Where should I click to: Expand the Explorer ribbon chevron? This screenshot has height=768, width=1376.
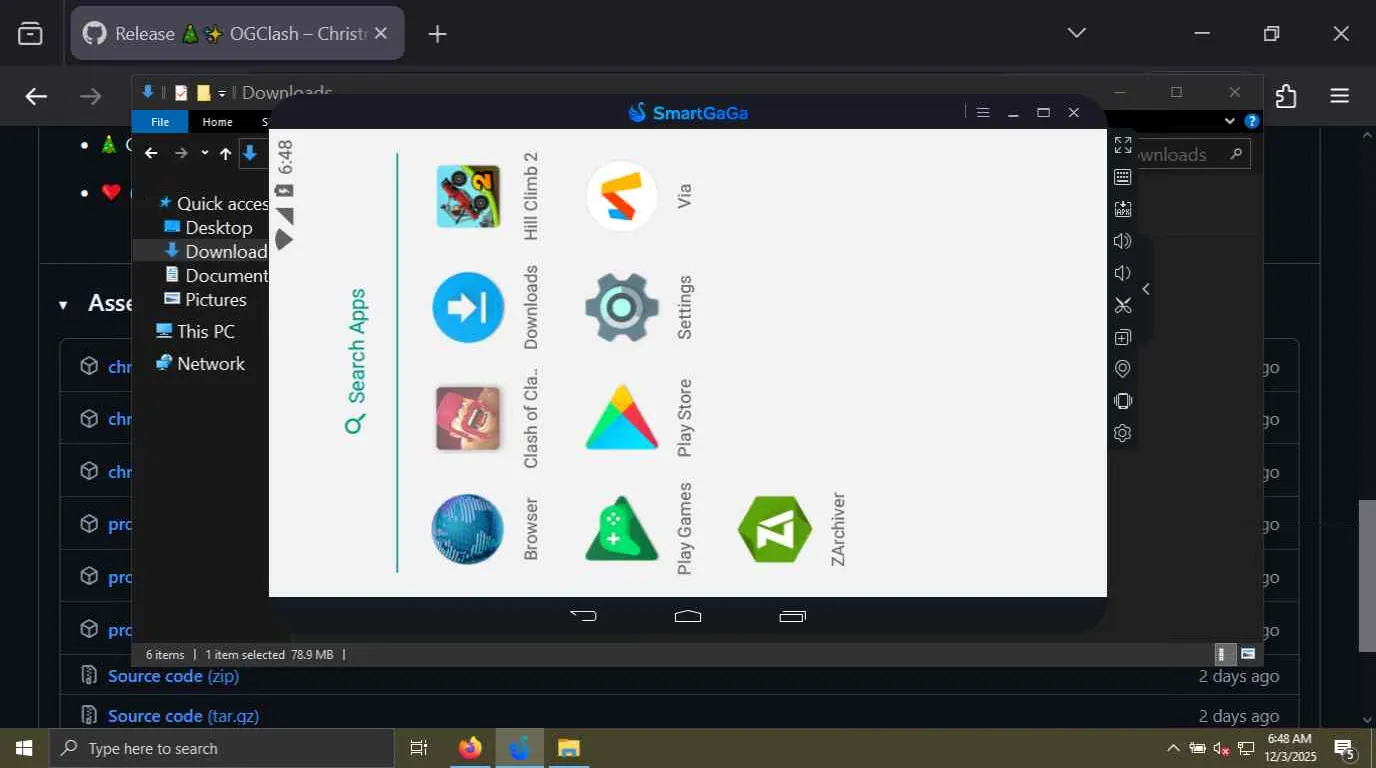1230,121
